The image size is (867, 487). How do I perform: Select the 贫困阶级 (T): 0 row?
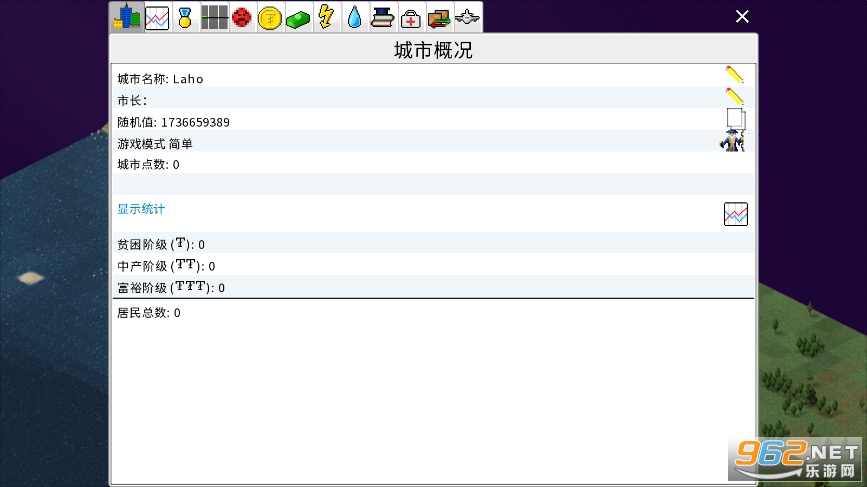coord(434,244)
